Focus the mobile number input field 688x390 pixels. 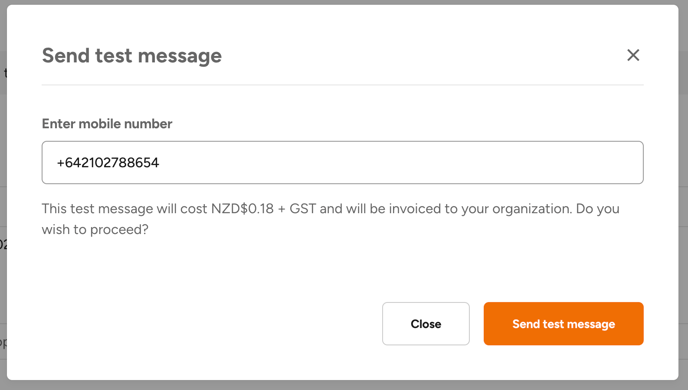tap(343, 163)
